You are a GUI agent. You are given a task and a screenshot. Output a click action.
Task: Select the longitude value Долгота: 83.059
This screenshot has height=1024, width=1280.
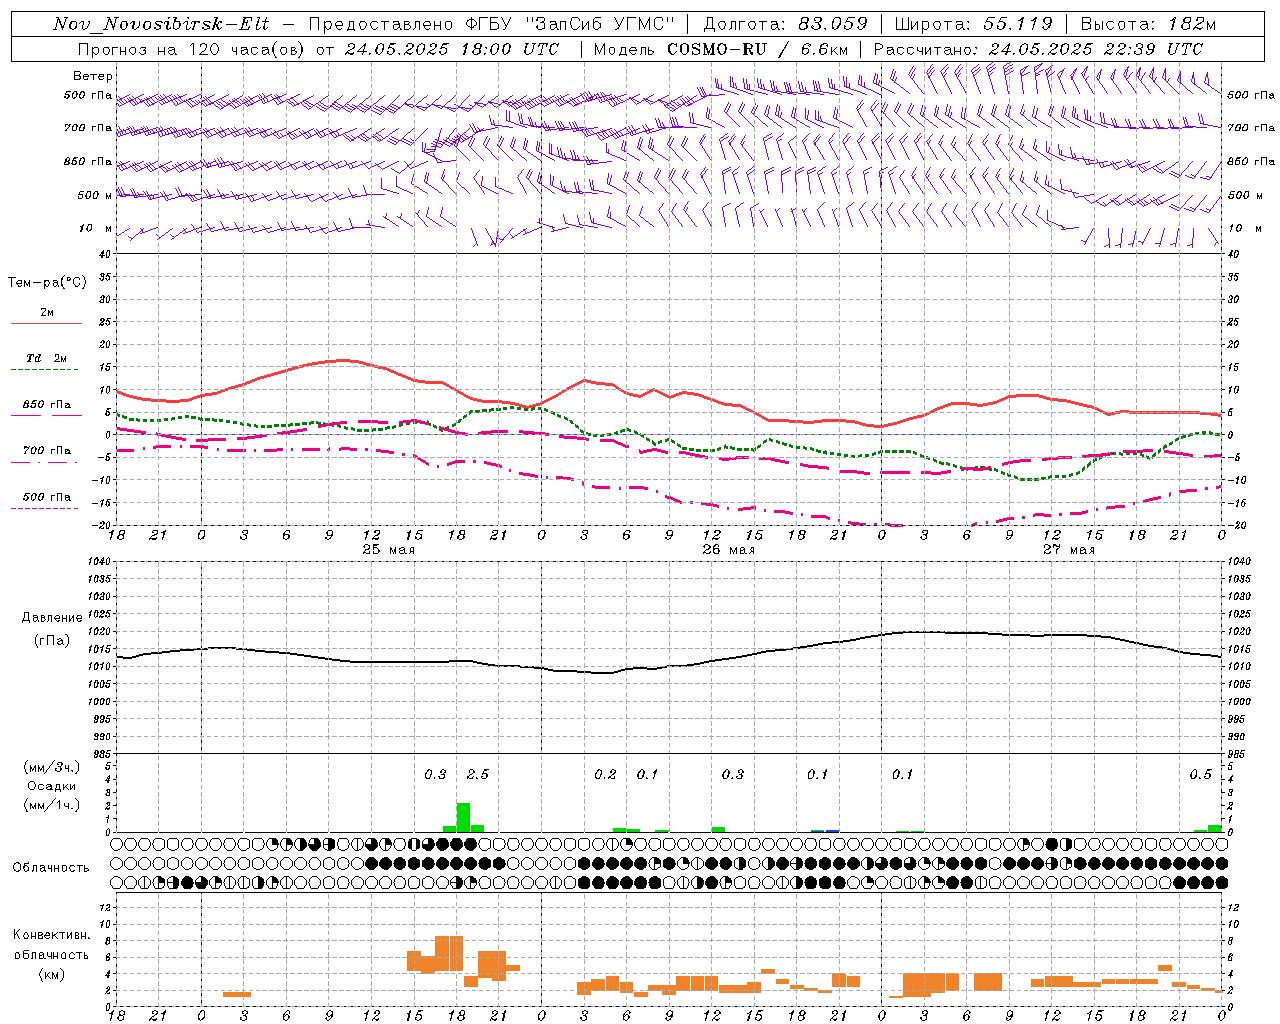785,24
